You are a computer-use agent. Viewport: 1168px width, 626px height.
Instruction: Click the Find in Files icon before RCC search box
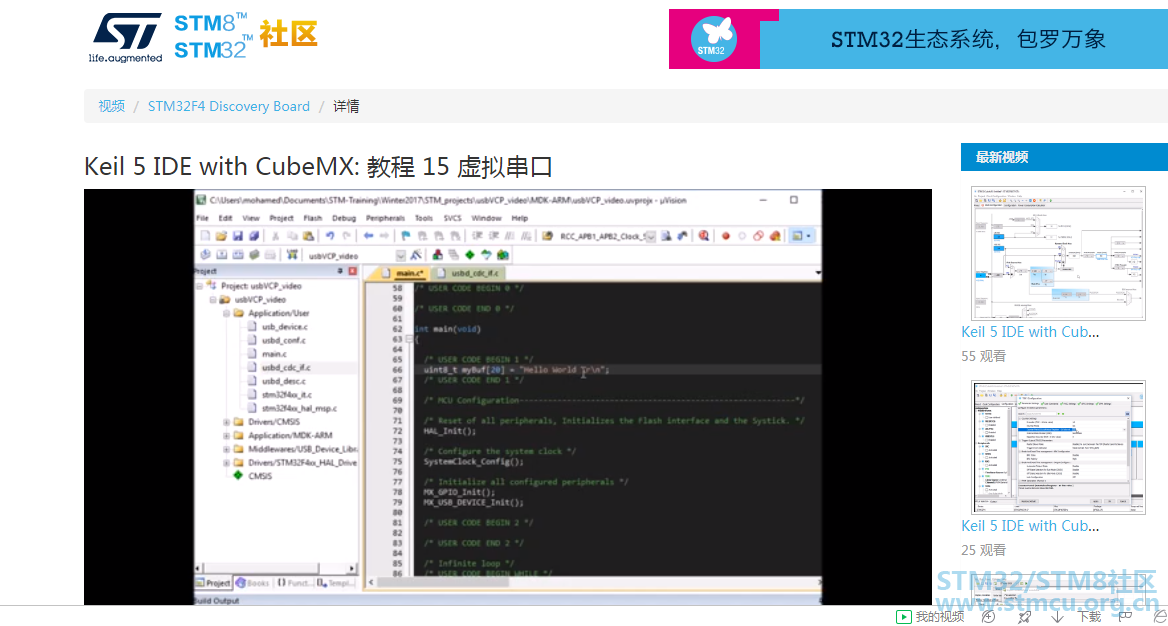(x=548, y=236)
